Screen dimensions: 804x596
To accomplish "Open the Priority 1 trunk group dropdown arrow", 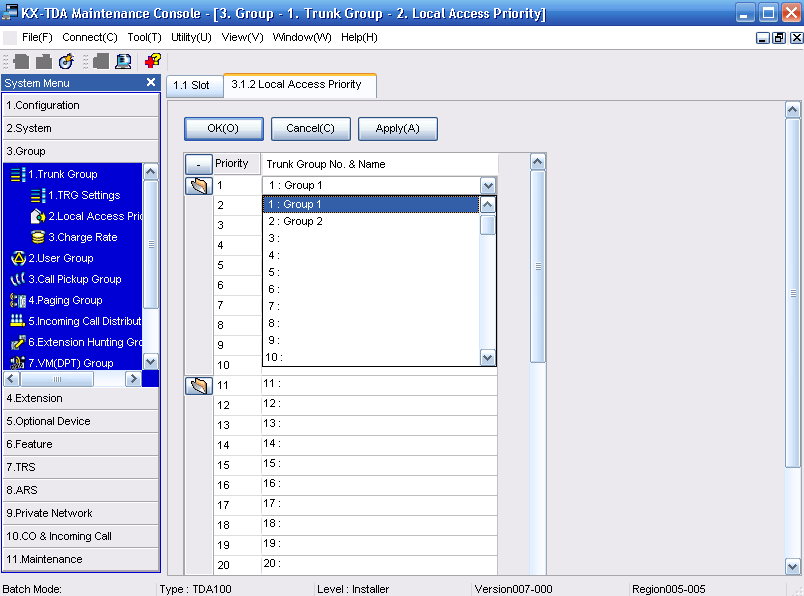I will [x=488, y=186].
